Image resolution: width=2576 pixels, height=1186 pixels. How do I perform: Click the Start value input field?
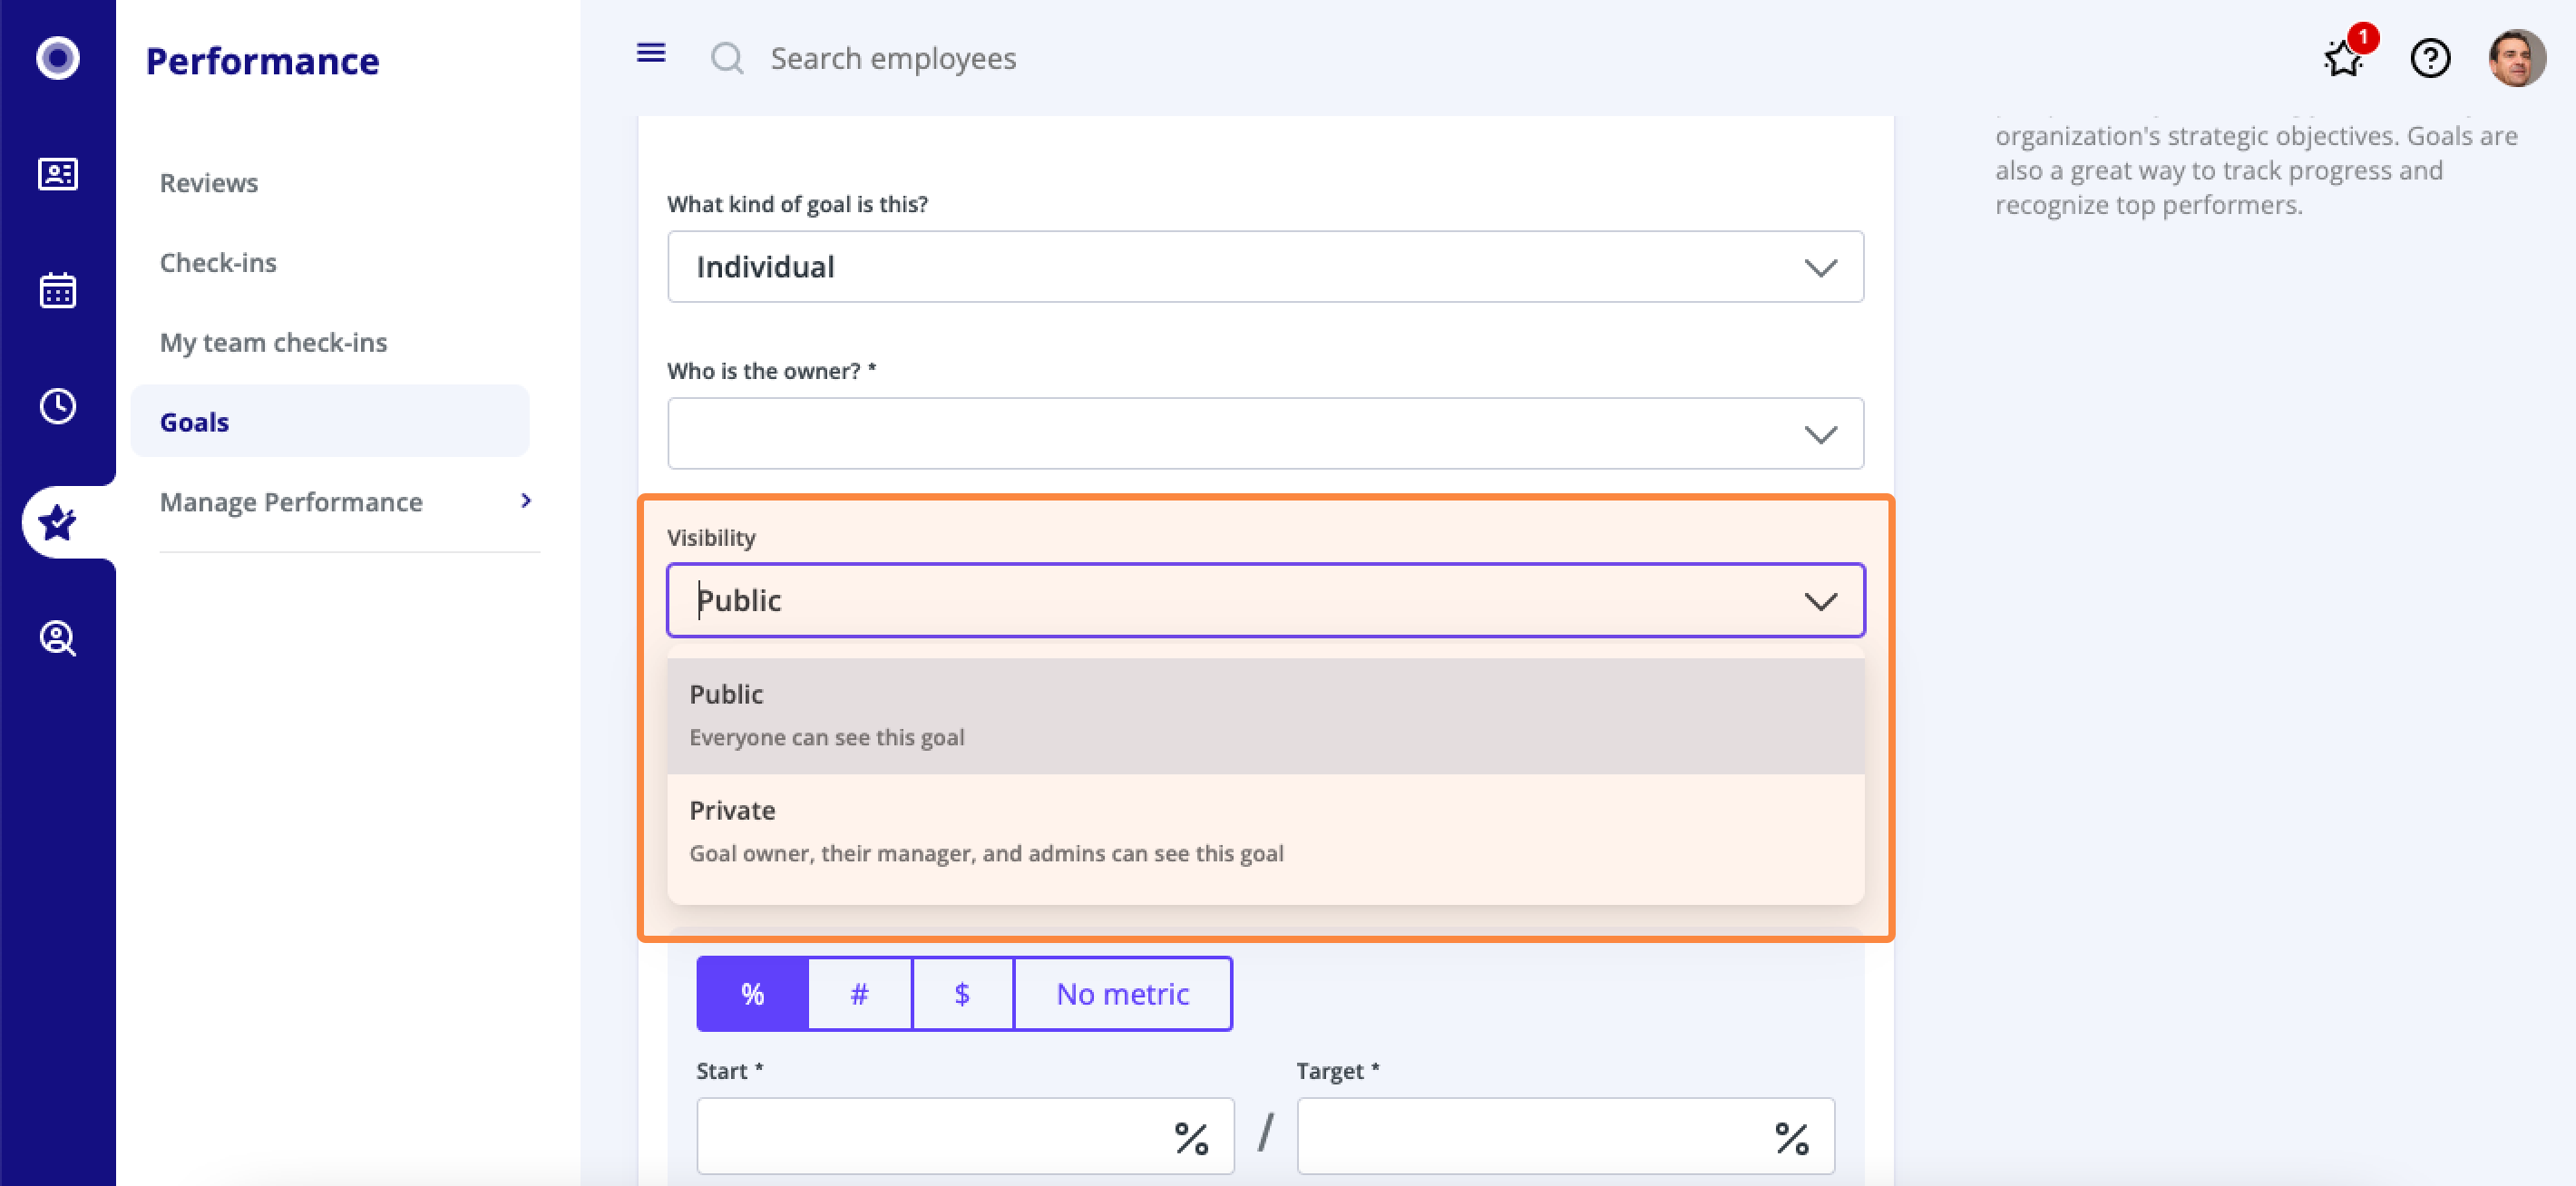click(965, 1136)
